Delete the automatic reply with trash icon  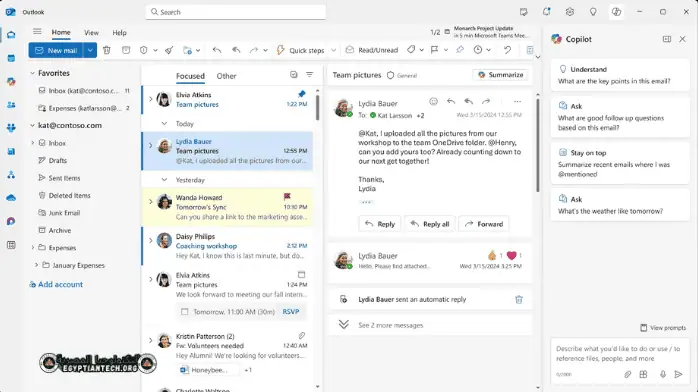pyautogui.click(x=519, y=299)
